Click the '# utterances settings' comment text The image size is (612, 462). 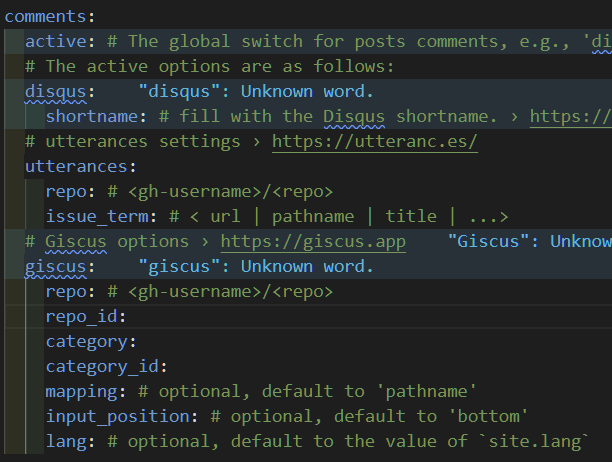coord(133,142)
